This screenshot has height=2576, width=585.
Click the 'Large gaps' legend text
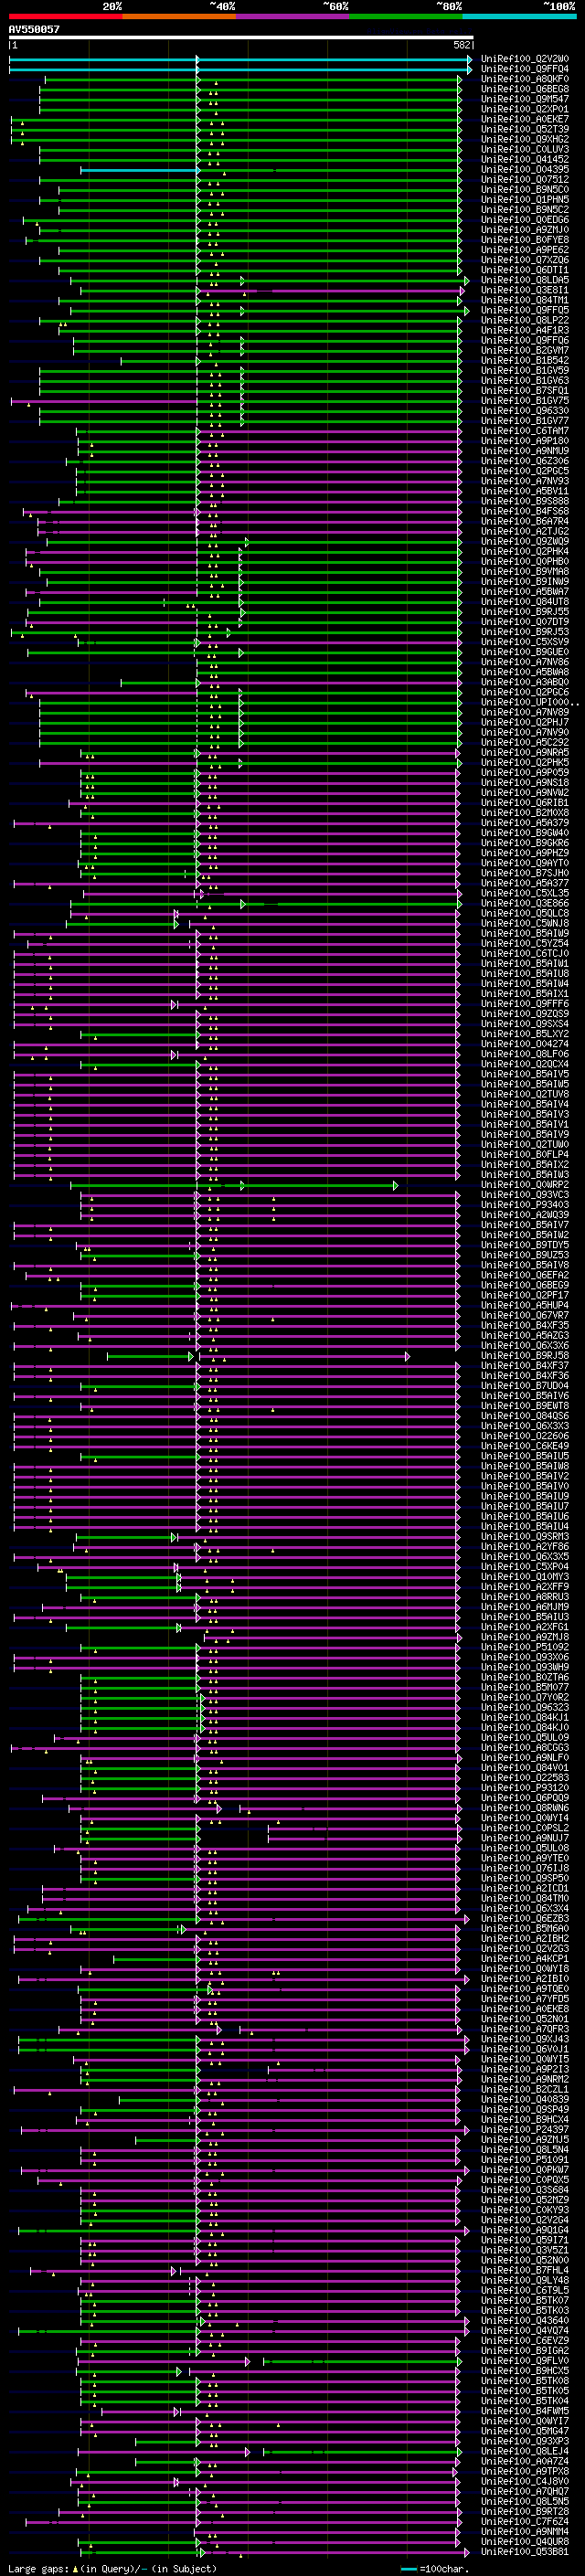38,2568
